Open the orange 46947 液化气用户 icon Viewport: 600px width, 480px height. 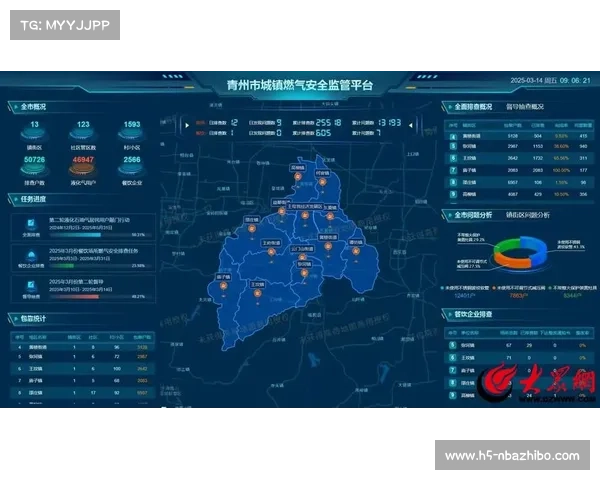pos(83,169)
